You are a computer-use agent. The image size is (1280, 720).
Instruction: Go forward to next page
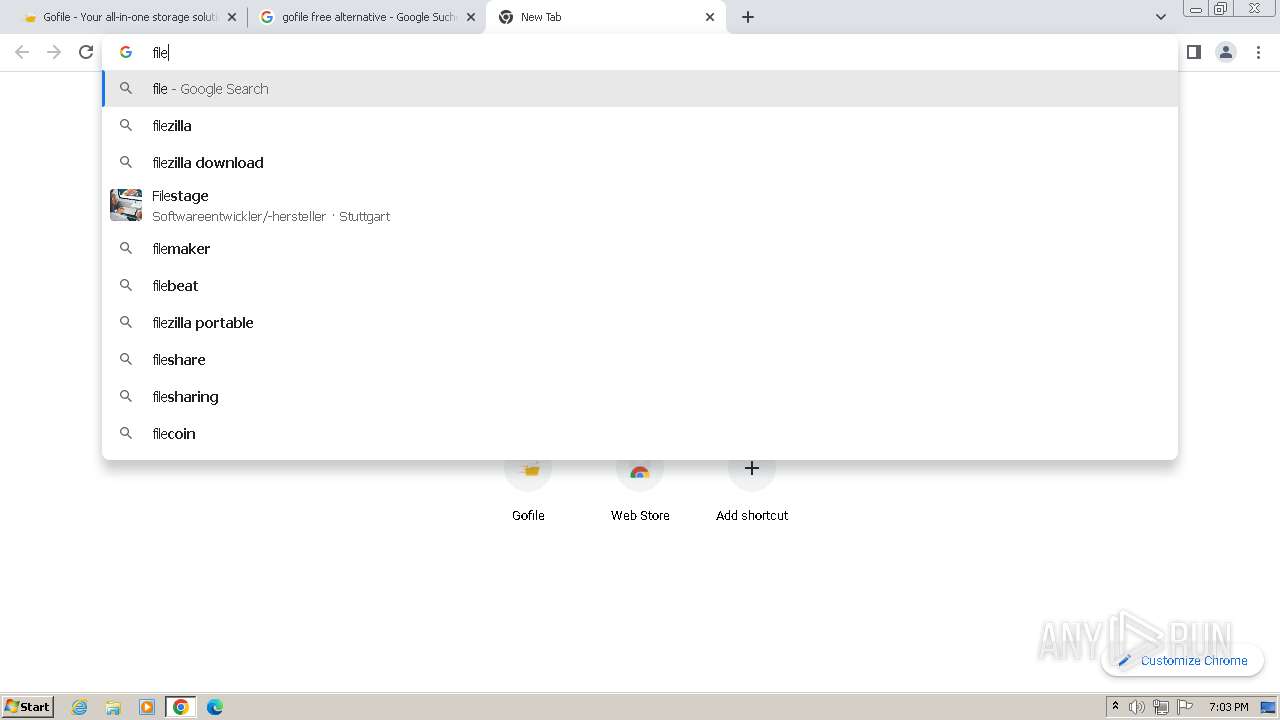(x=54, y=52)
